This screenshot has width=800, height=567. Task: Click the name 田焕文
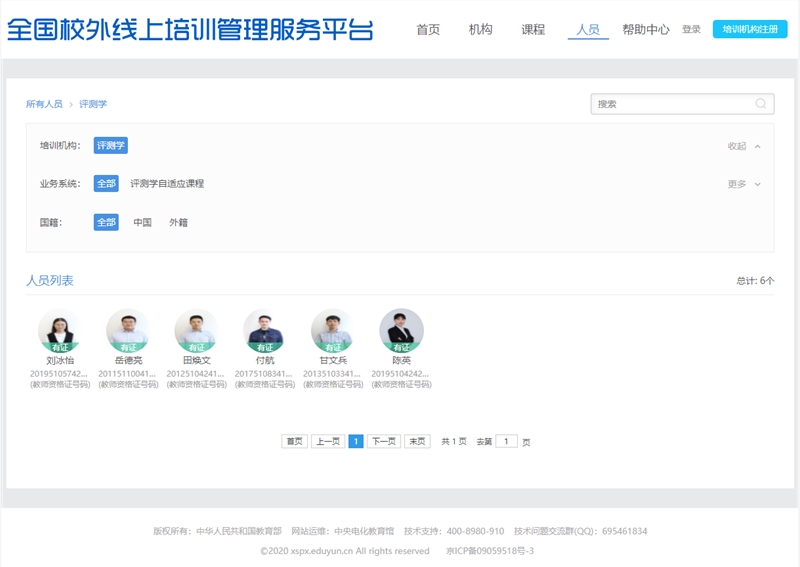[196, 360]
